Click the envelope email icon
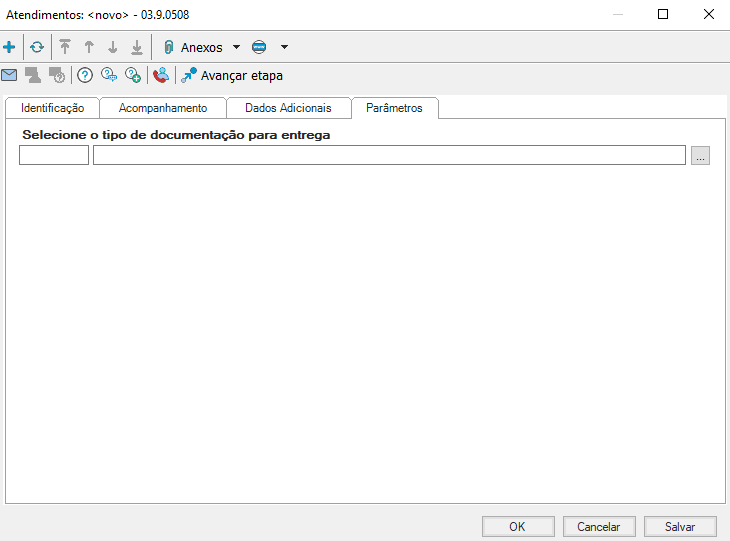Screen dimensions: 730x541 point(9,75)
